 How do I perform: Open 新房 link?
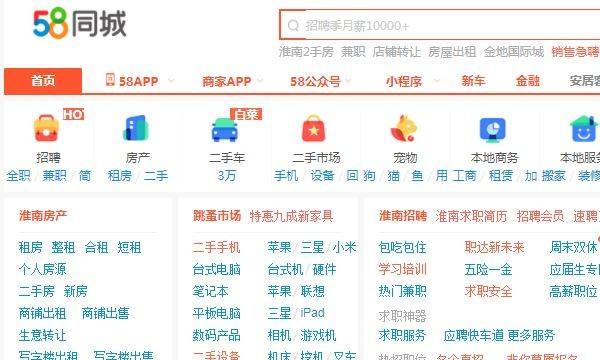coord(76,291)
